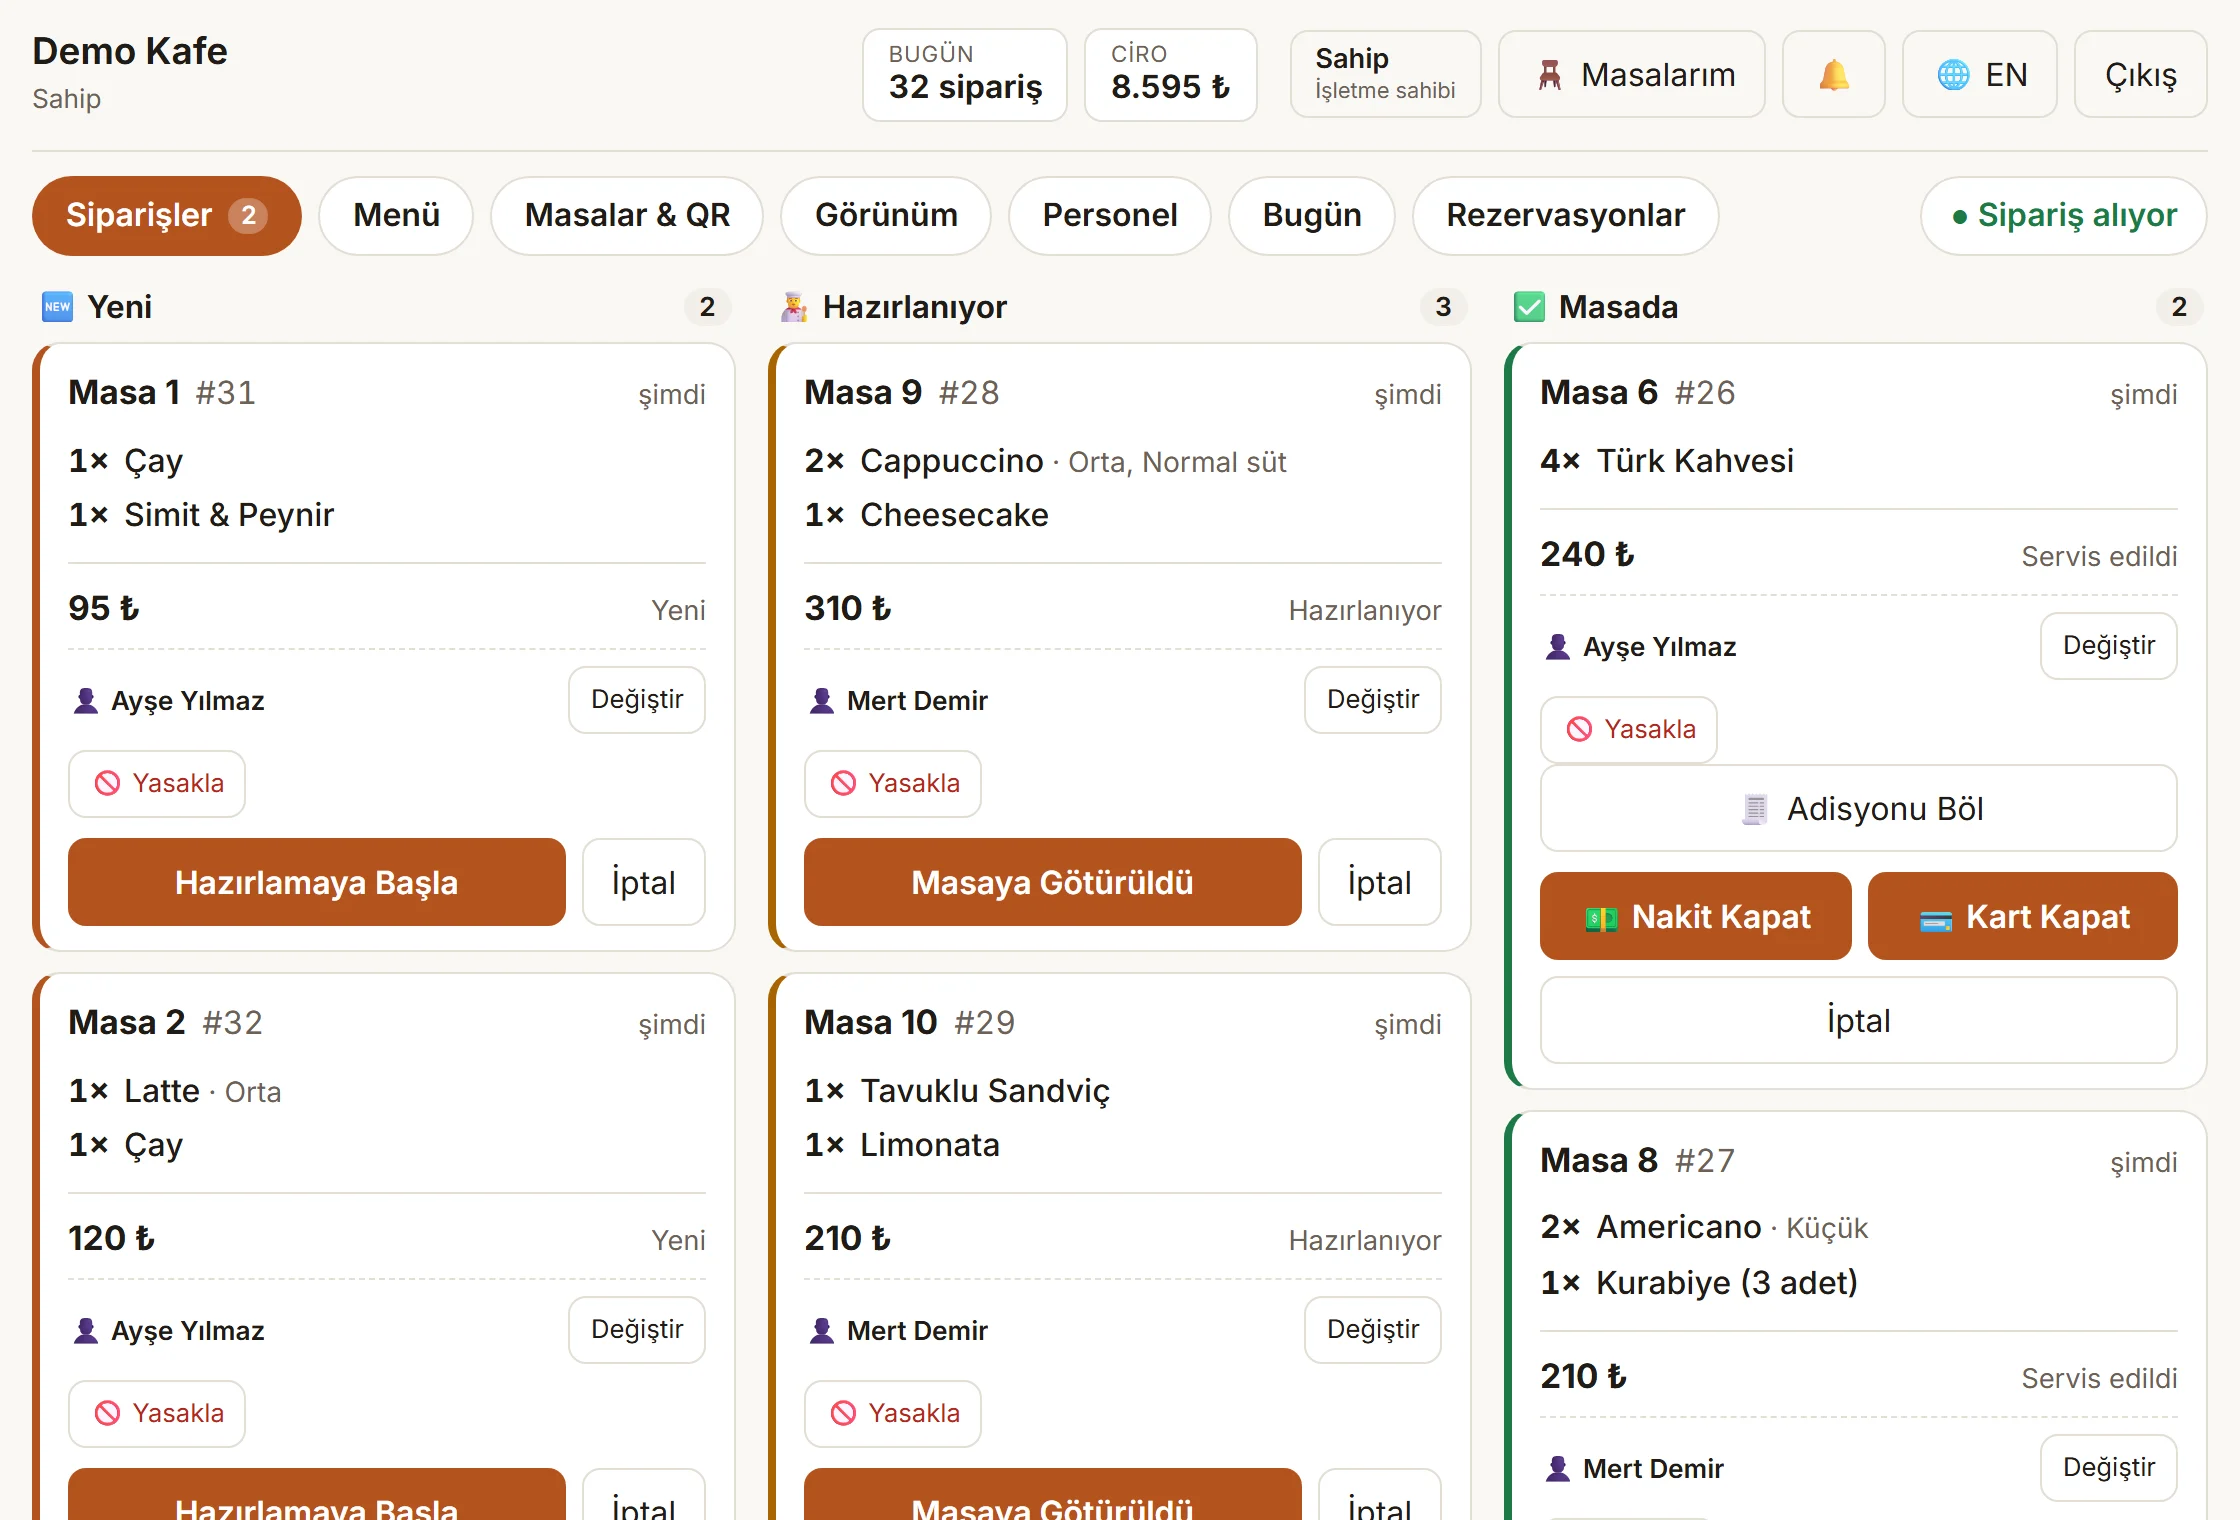Screen dimensions: 2240x1520
Task: Click the 4× Türk Kahvesi order line
Action: (x=1667, y=461)
